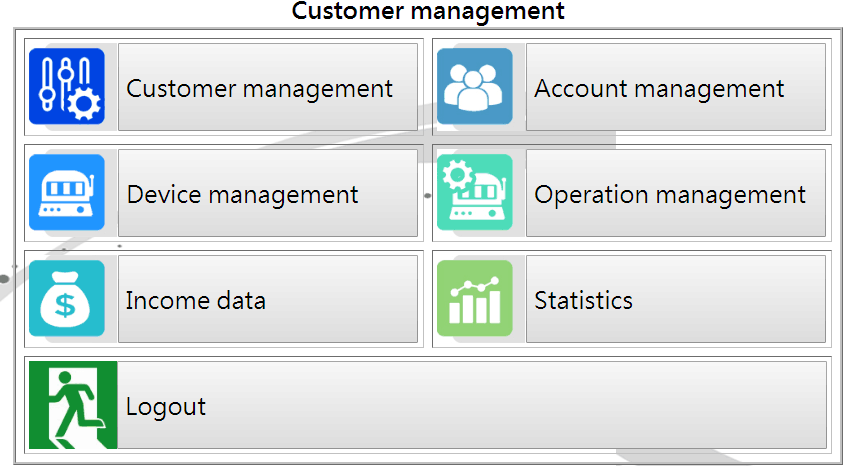Screen dimensions: 850x470
Task: Click the running man figure in Logout icon
Action: tap(74, 409)
